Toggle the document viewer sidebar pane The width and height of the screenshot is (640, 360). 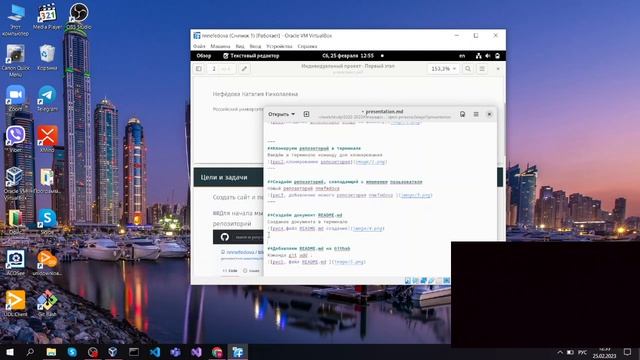tap(199, 69)
